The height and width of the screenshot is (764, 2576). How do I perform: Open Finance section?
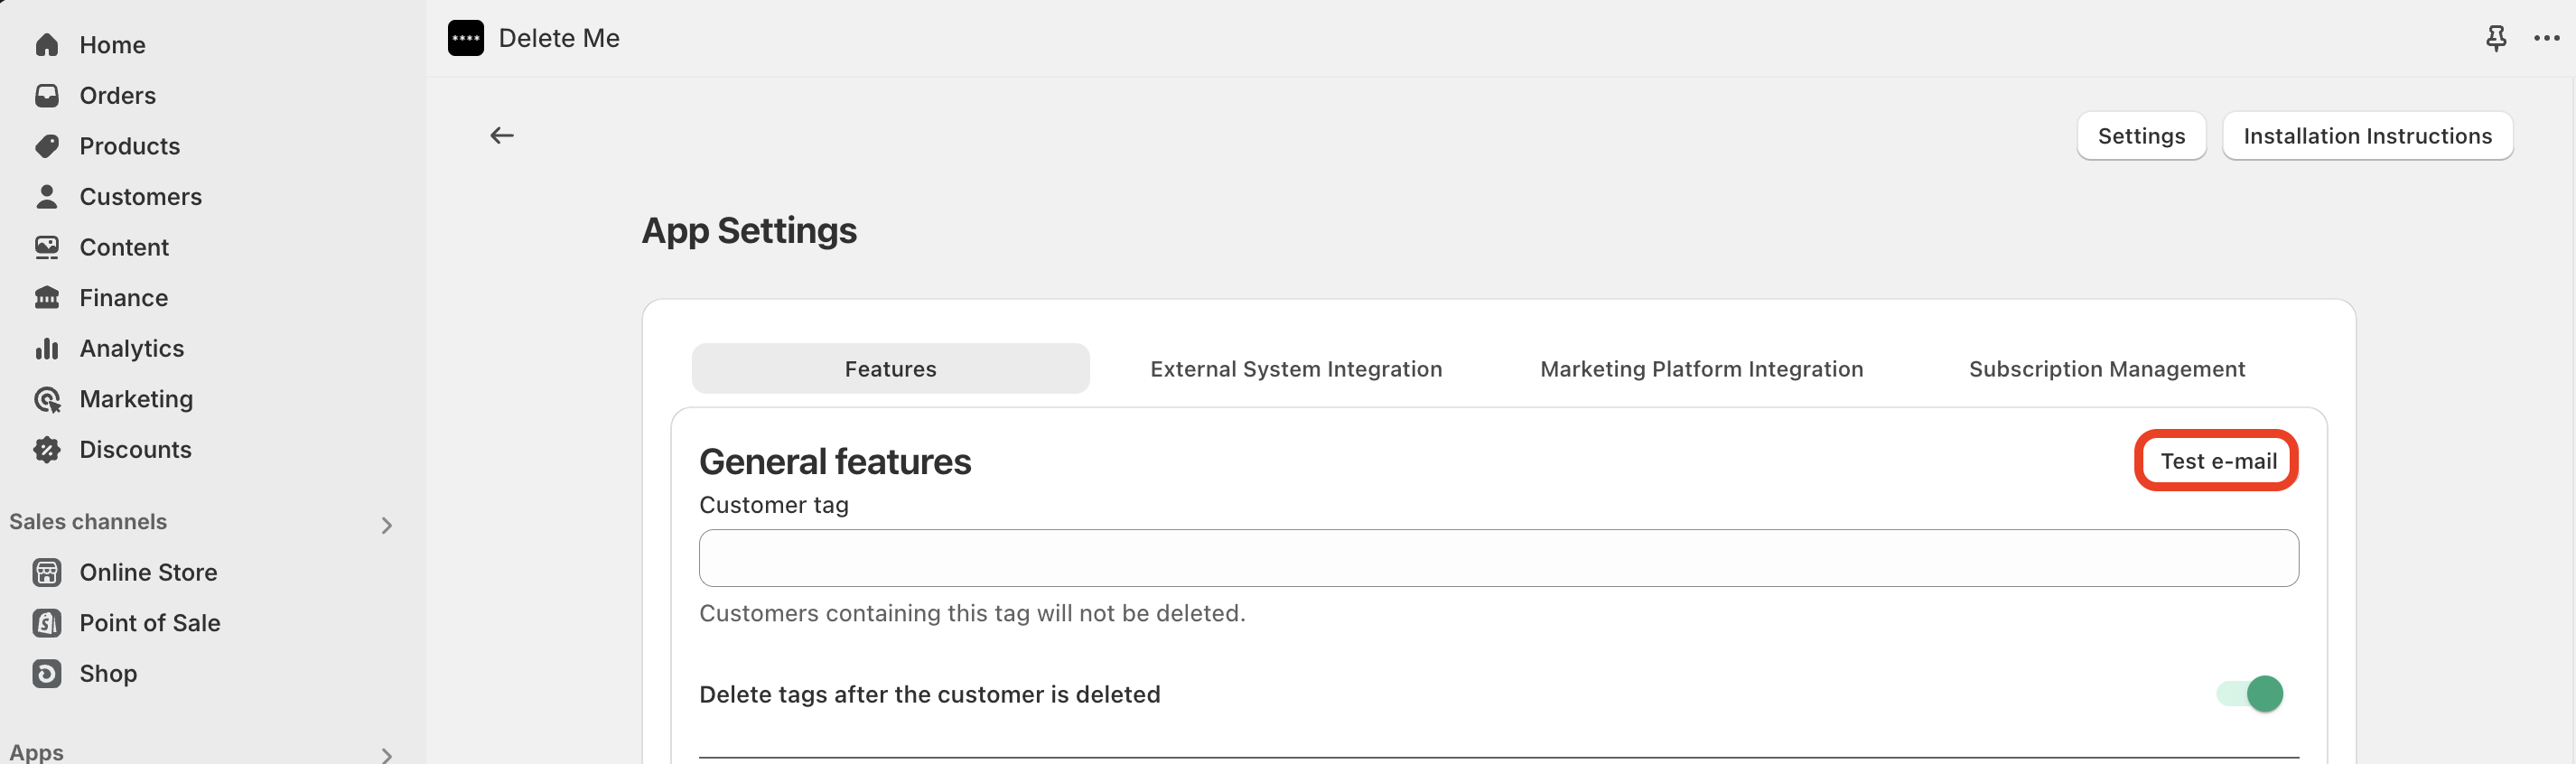tap(123, 297)
